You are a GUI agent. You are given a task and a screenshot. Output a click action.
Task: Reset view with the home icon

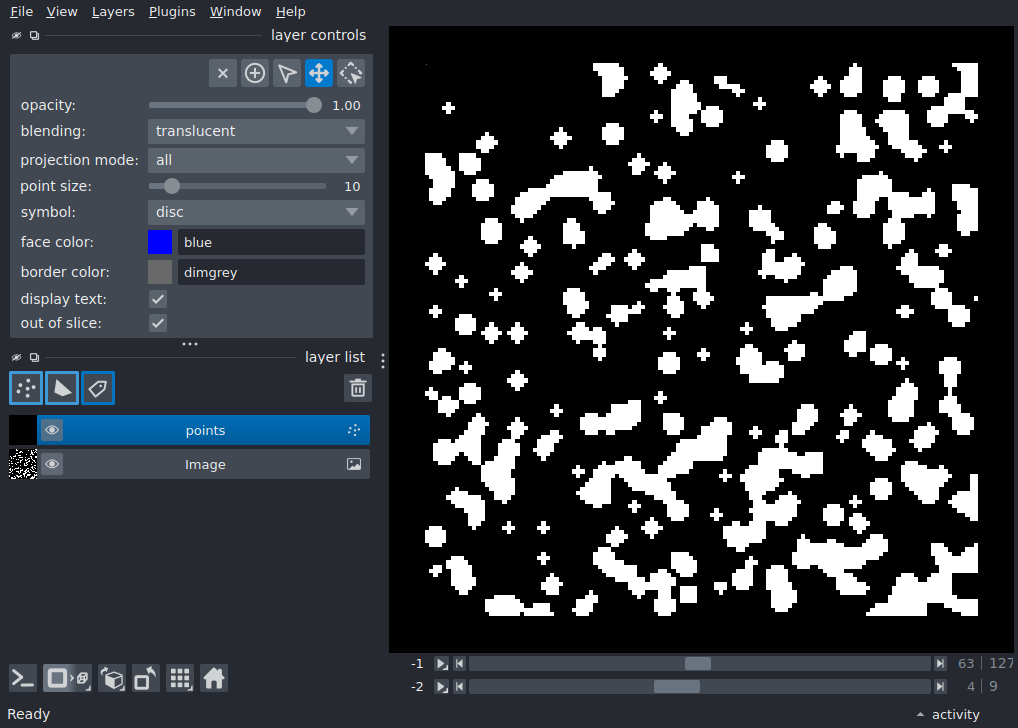pyautogui.click(x=214, y=679)
